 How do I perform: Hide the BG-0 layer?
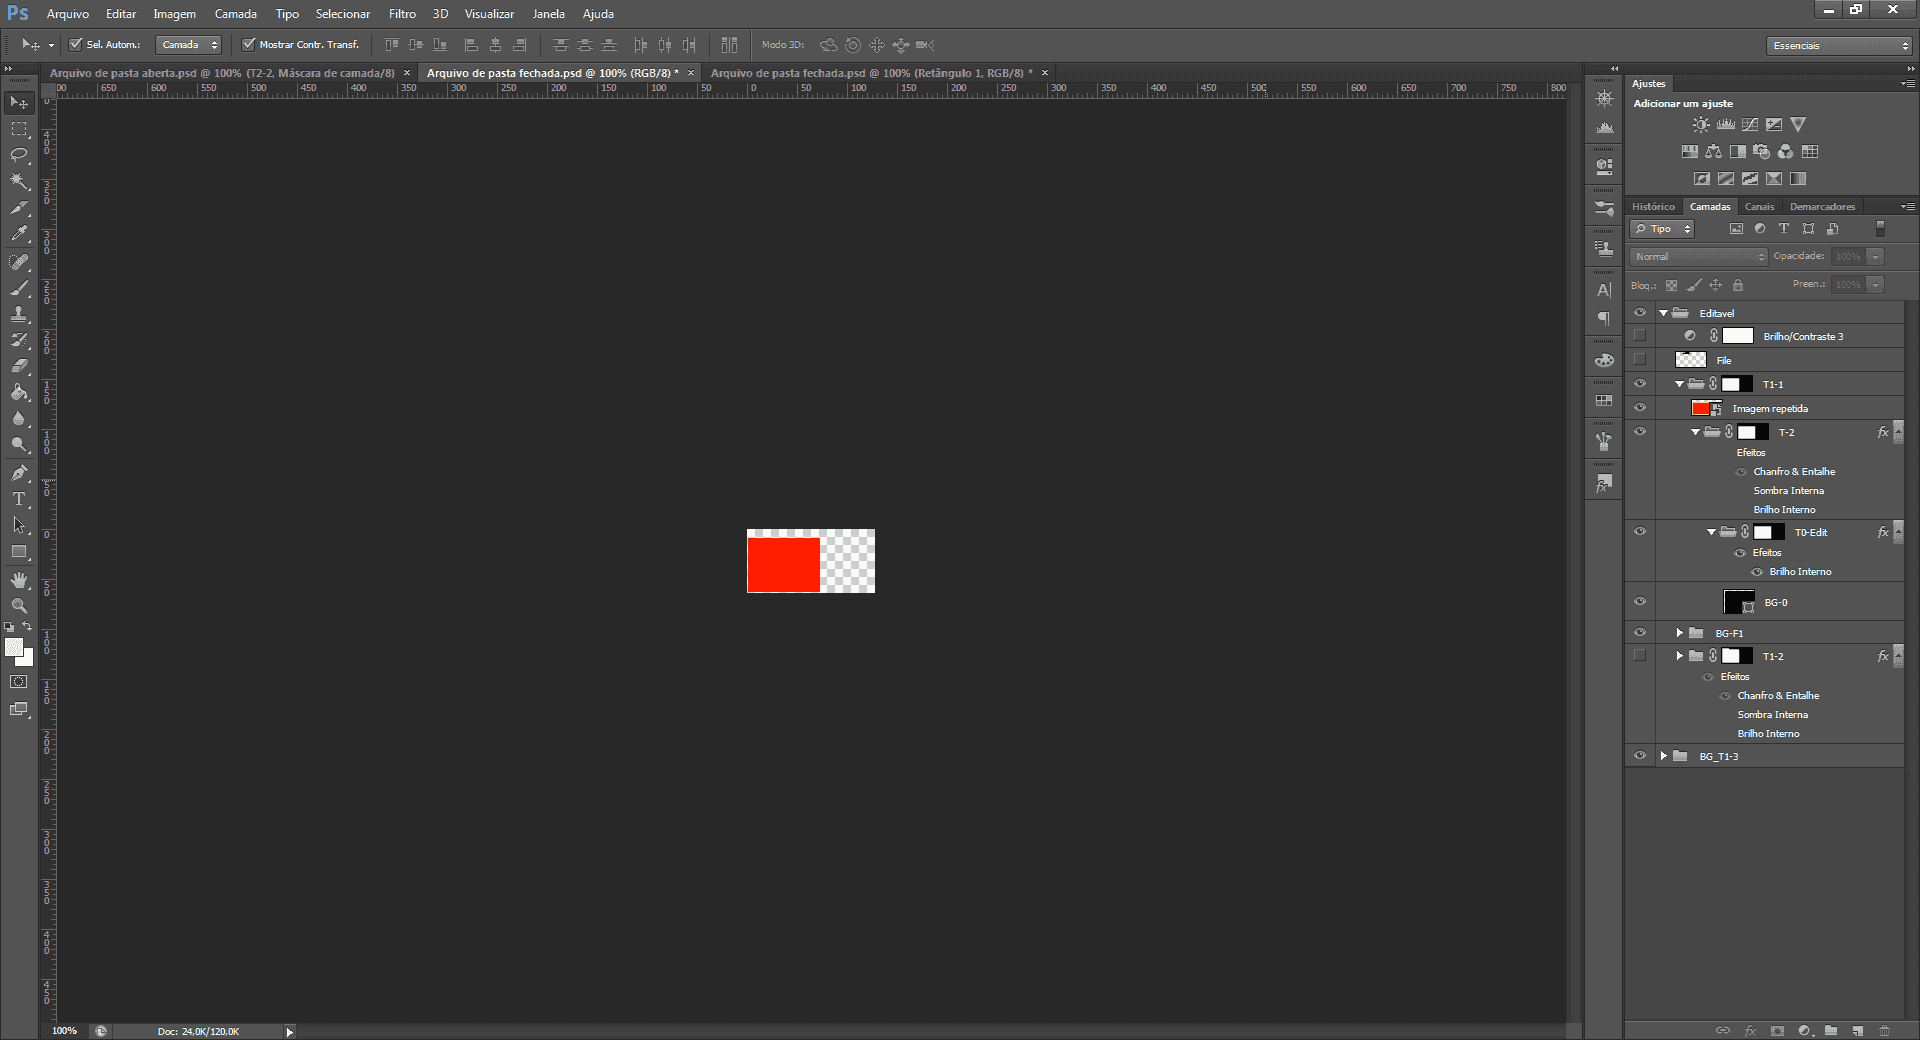(x=1639, y=602)
